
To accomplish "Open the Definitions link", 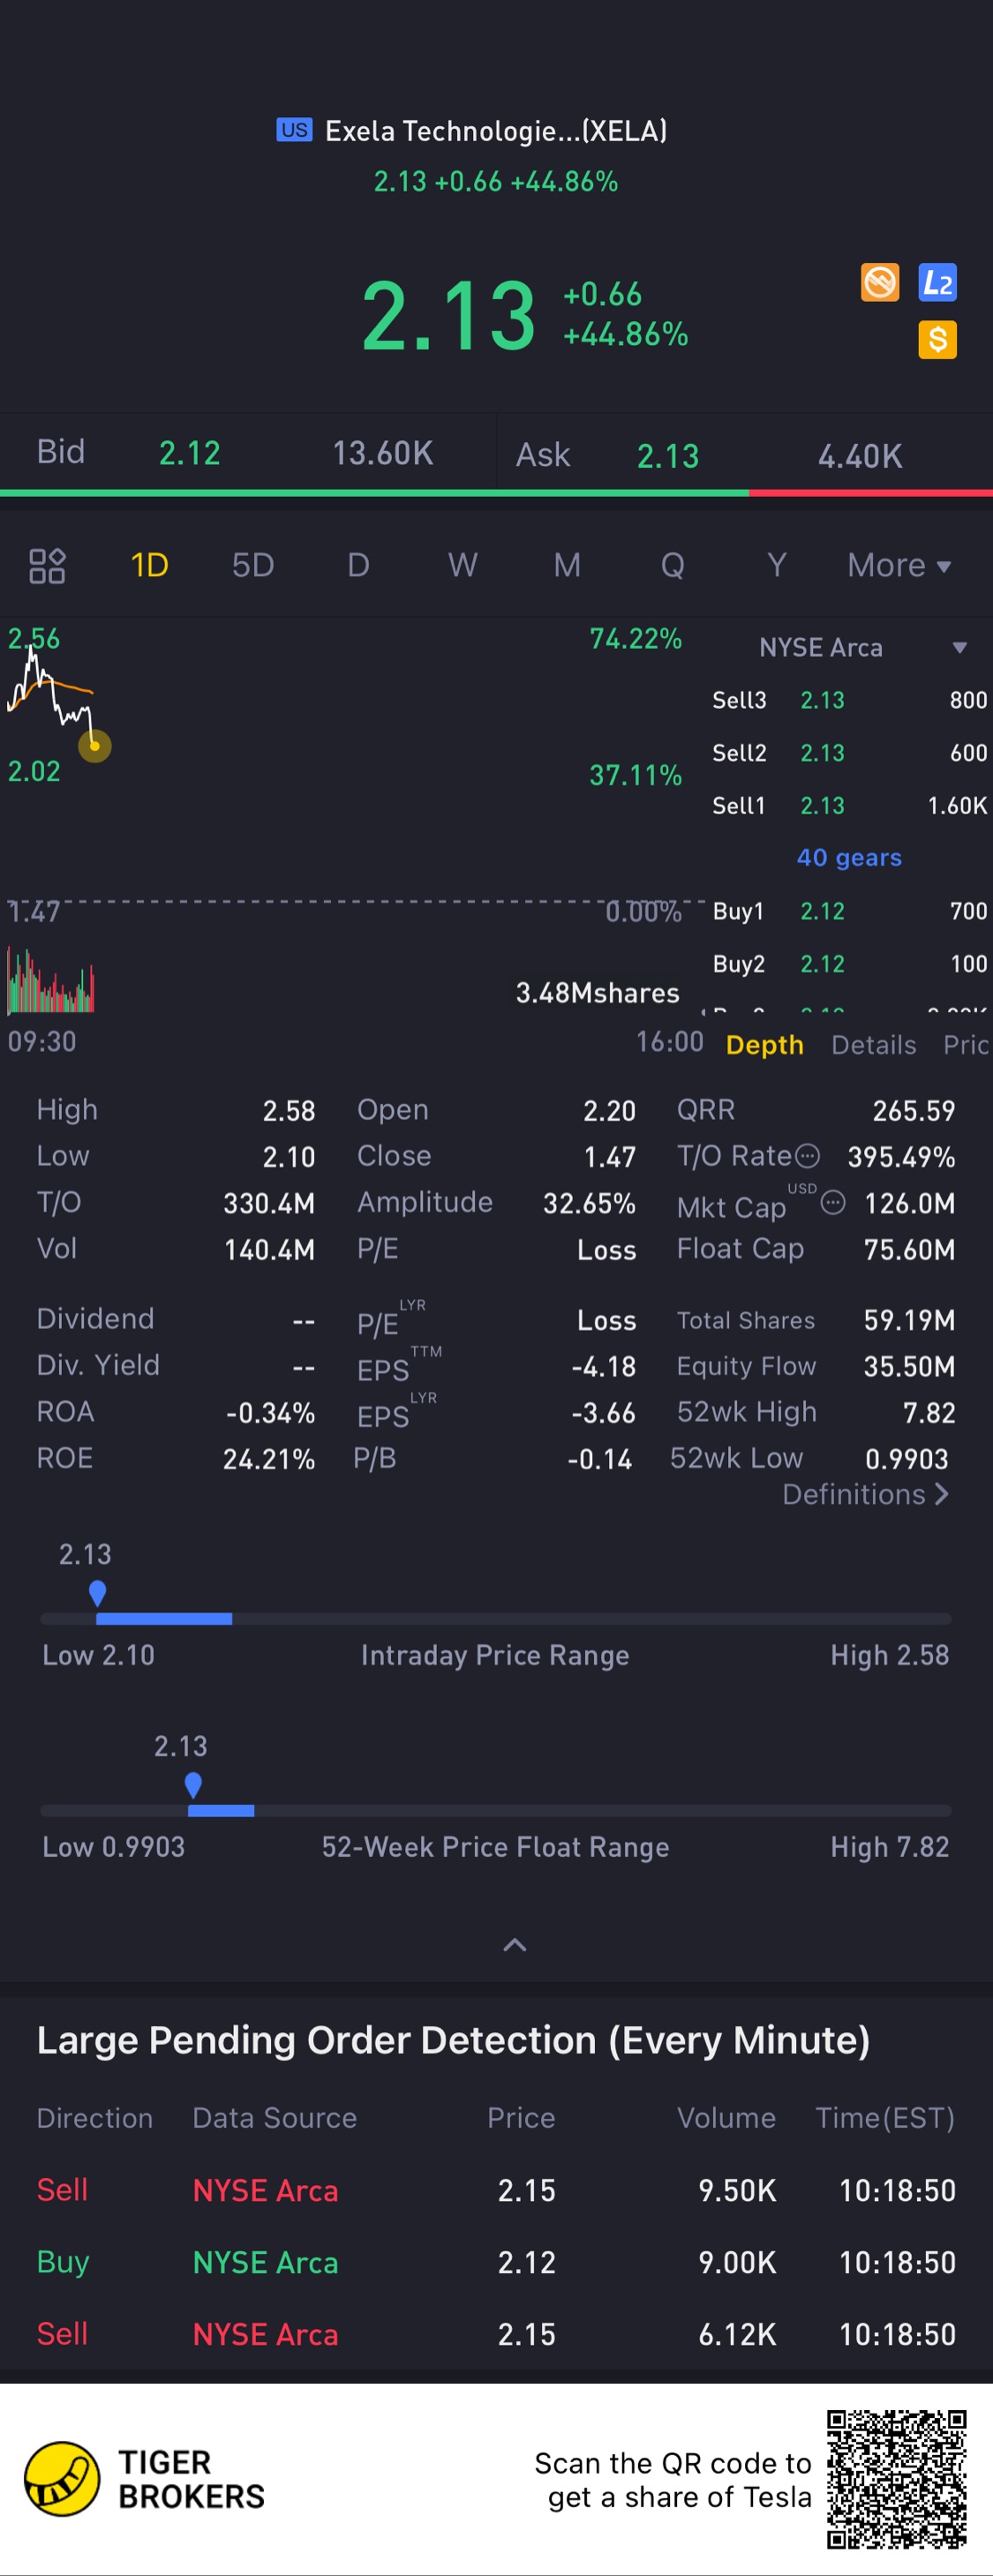I will click(865, 1495).
